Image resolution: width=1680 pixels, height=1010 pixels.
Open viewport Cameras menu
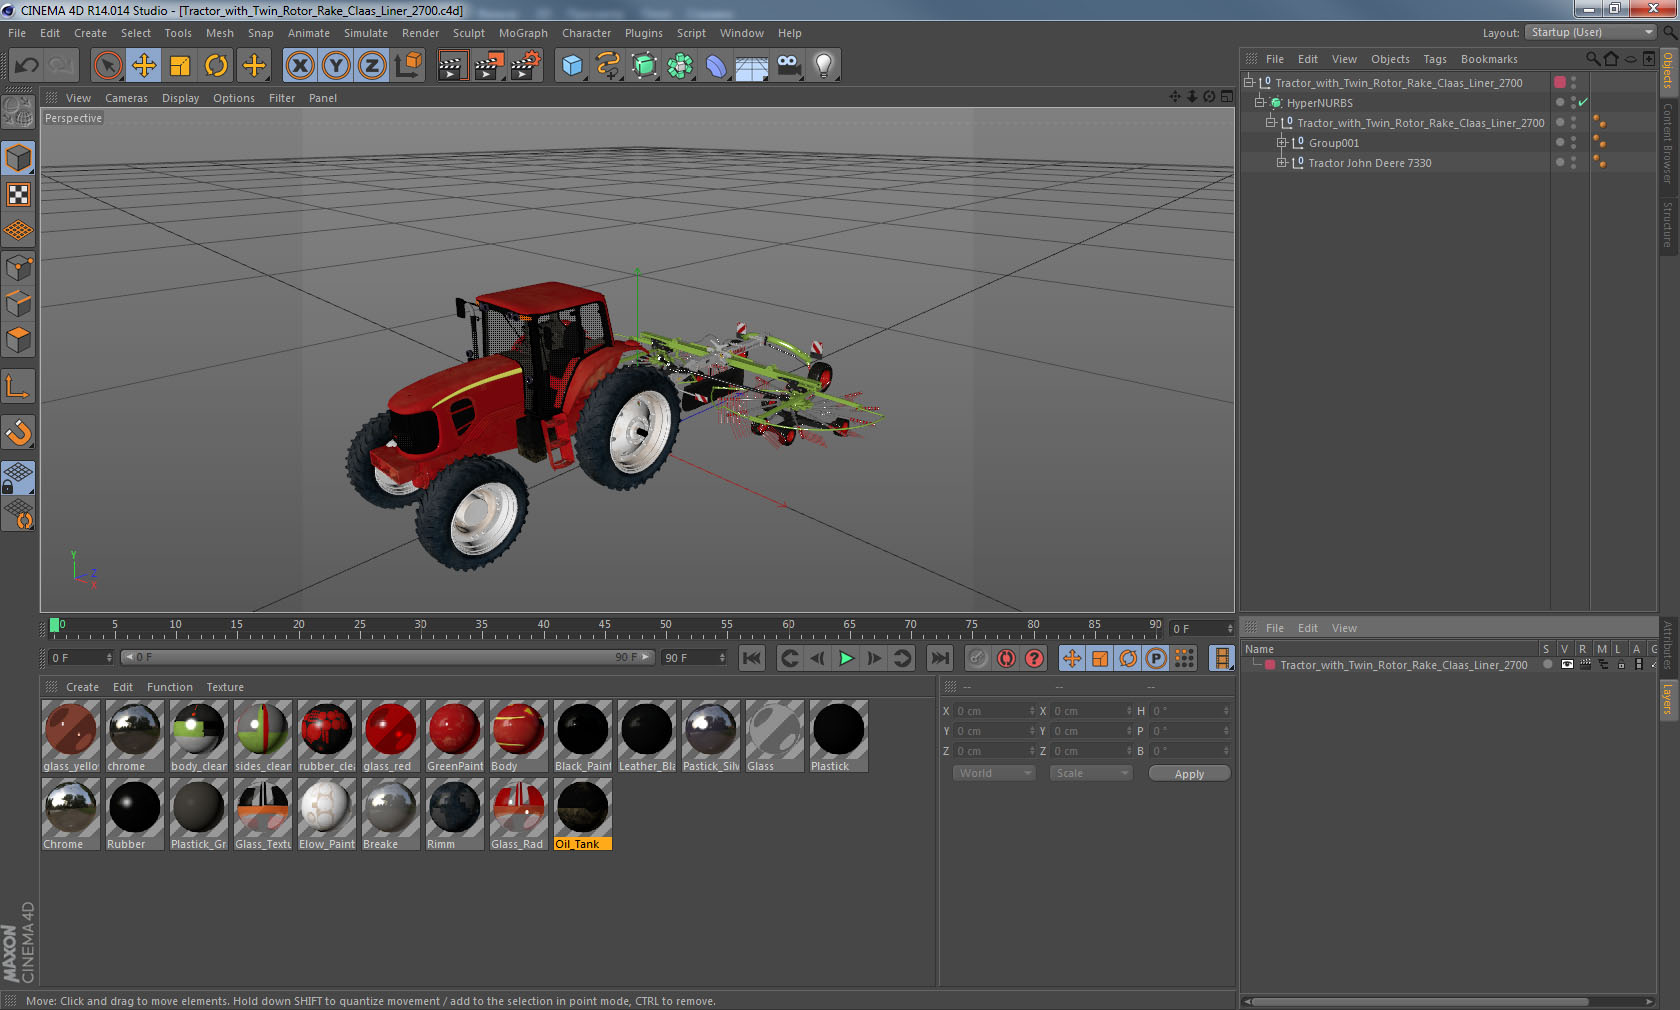click(x=126, y=98)
